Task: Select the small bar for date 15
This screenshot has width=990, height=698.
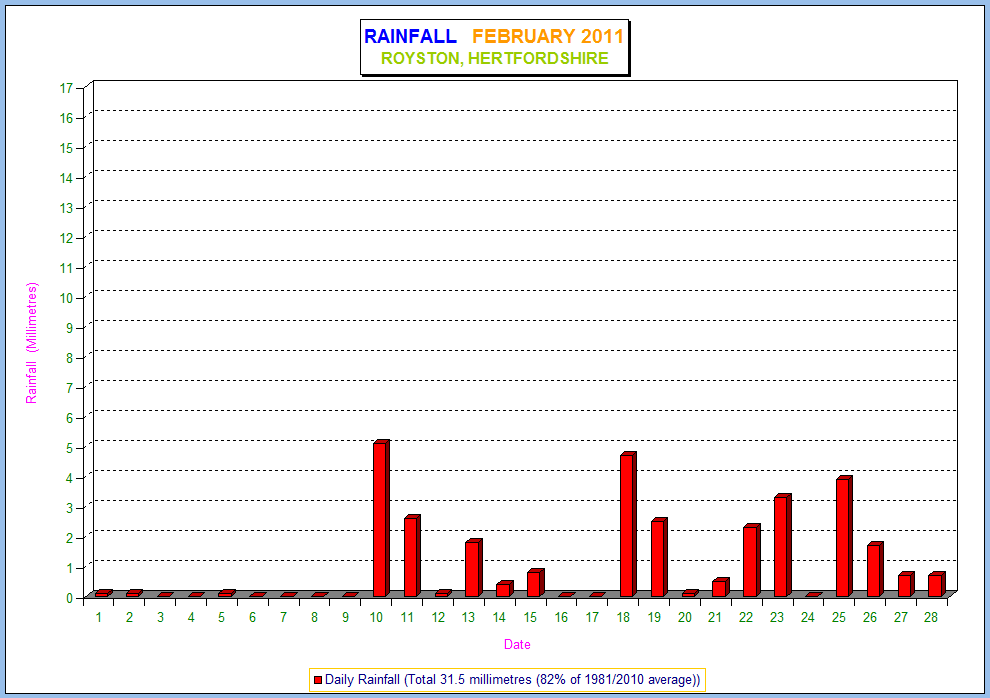Action: (x=534, y=584)
